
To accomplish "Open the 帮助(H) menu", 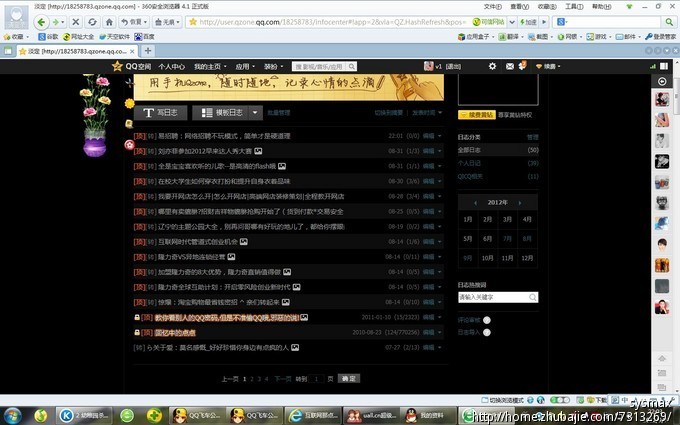I will tap(602, 7).
